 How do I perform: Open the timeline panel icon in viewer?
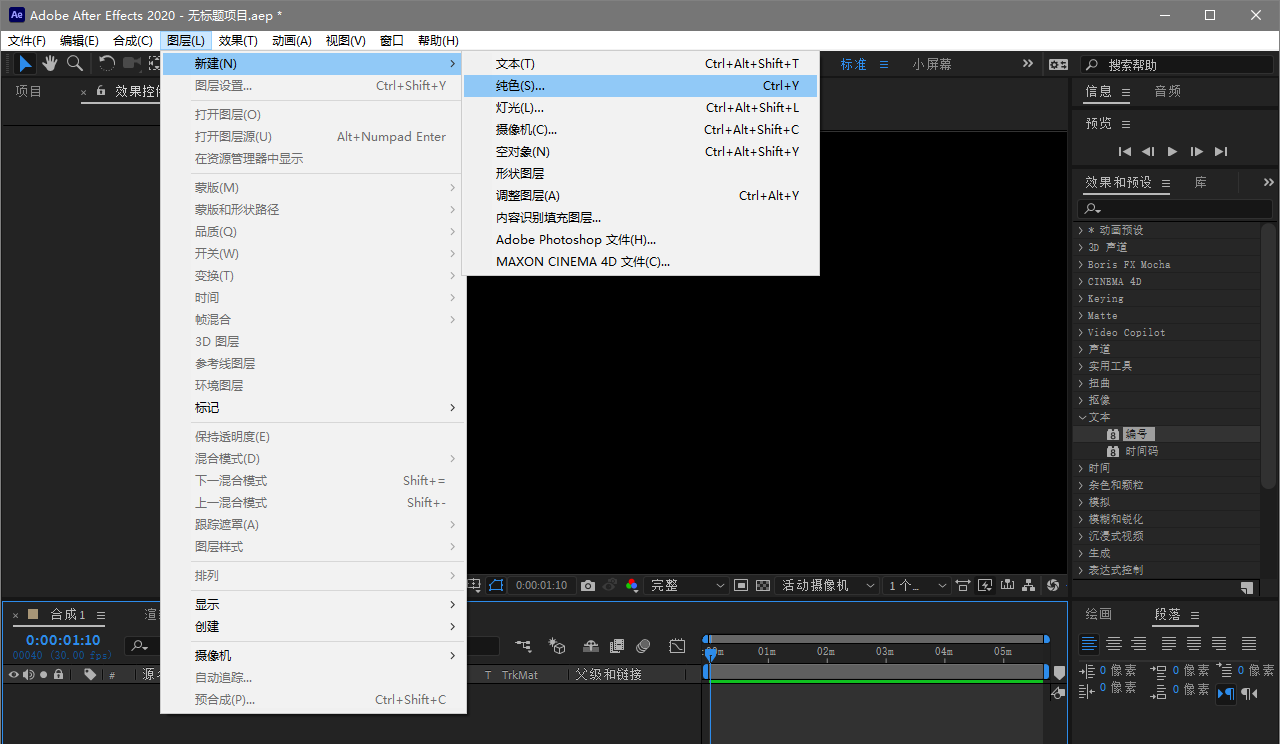(x=1007, y=585)
